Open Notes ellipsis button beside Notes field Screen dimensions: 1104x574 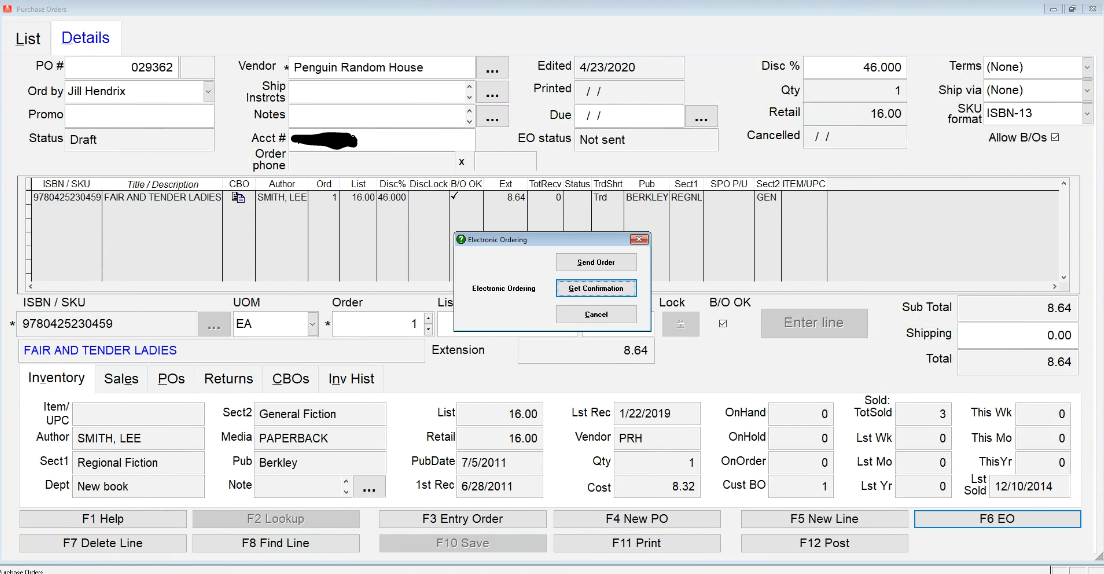[x=492, y=116]
